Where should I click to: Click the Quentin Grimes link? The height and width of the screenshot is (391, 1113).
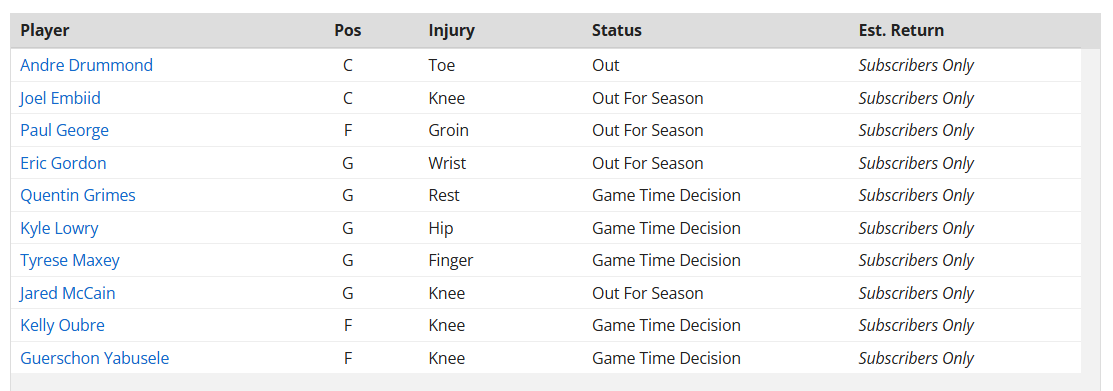pyautogui.click(x=77, y=195)
